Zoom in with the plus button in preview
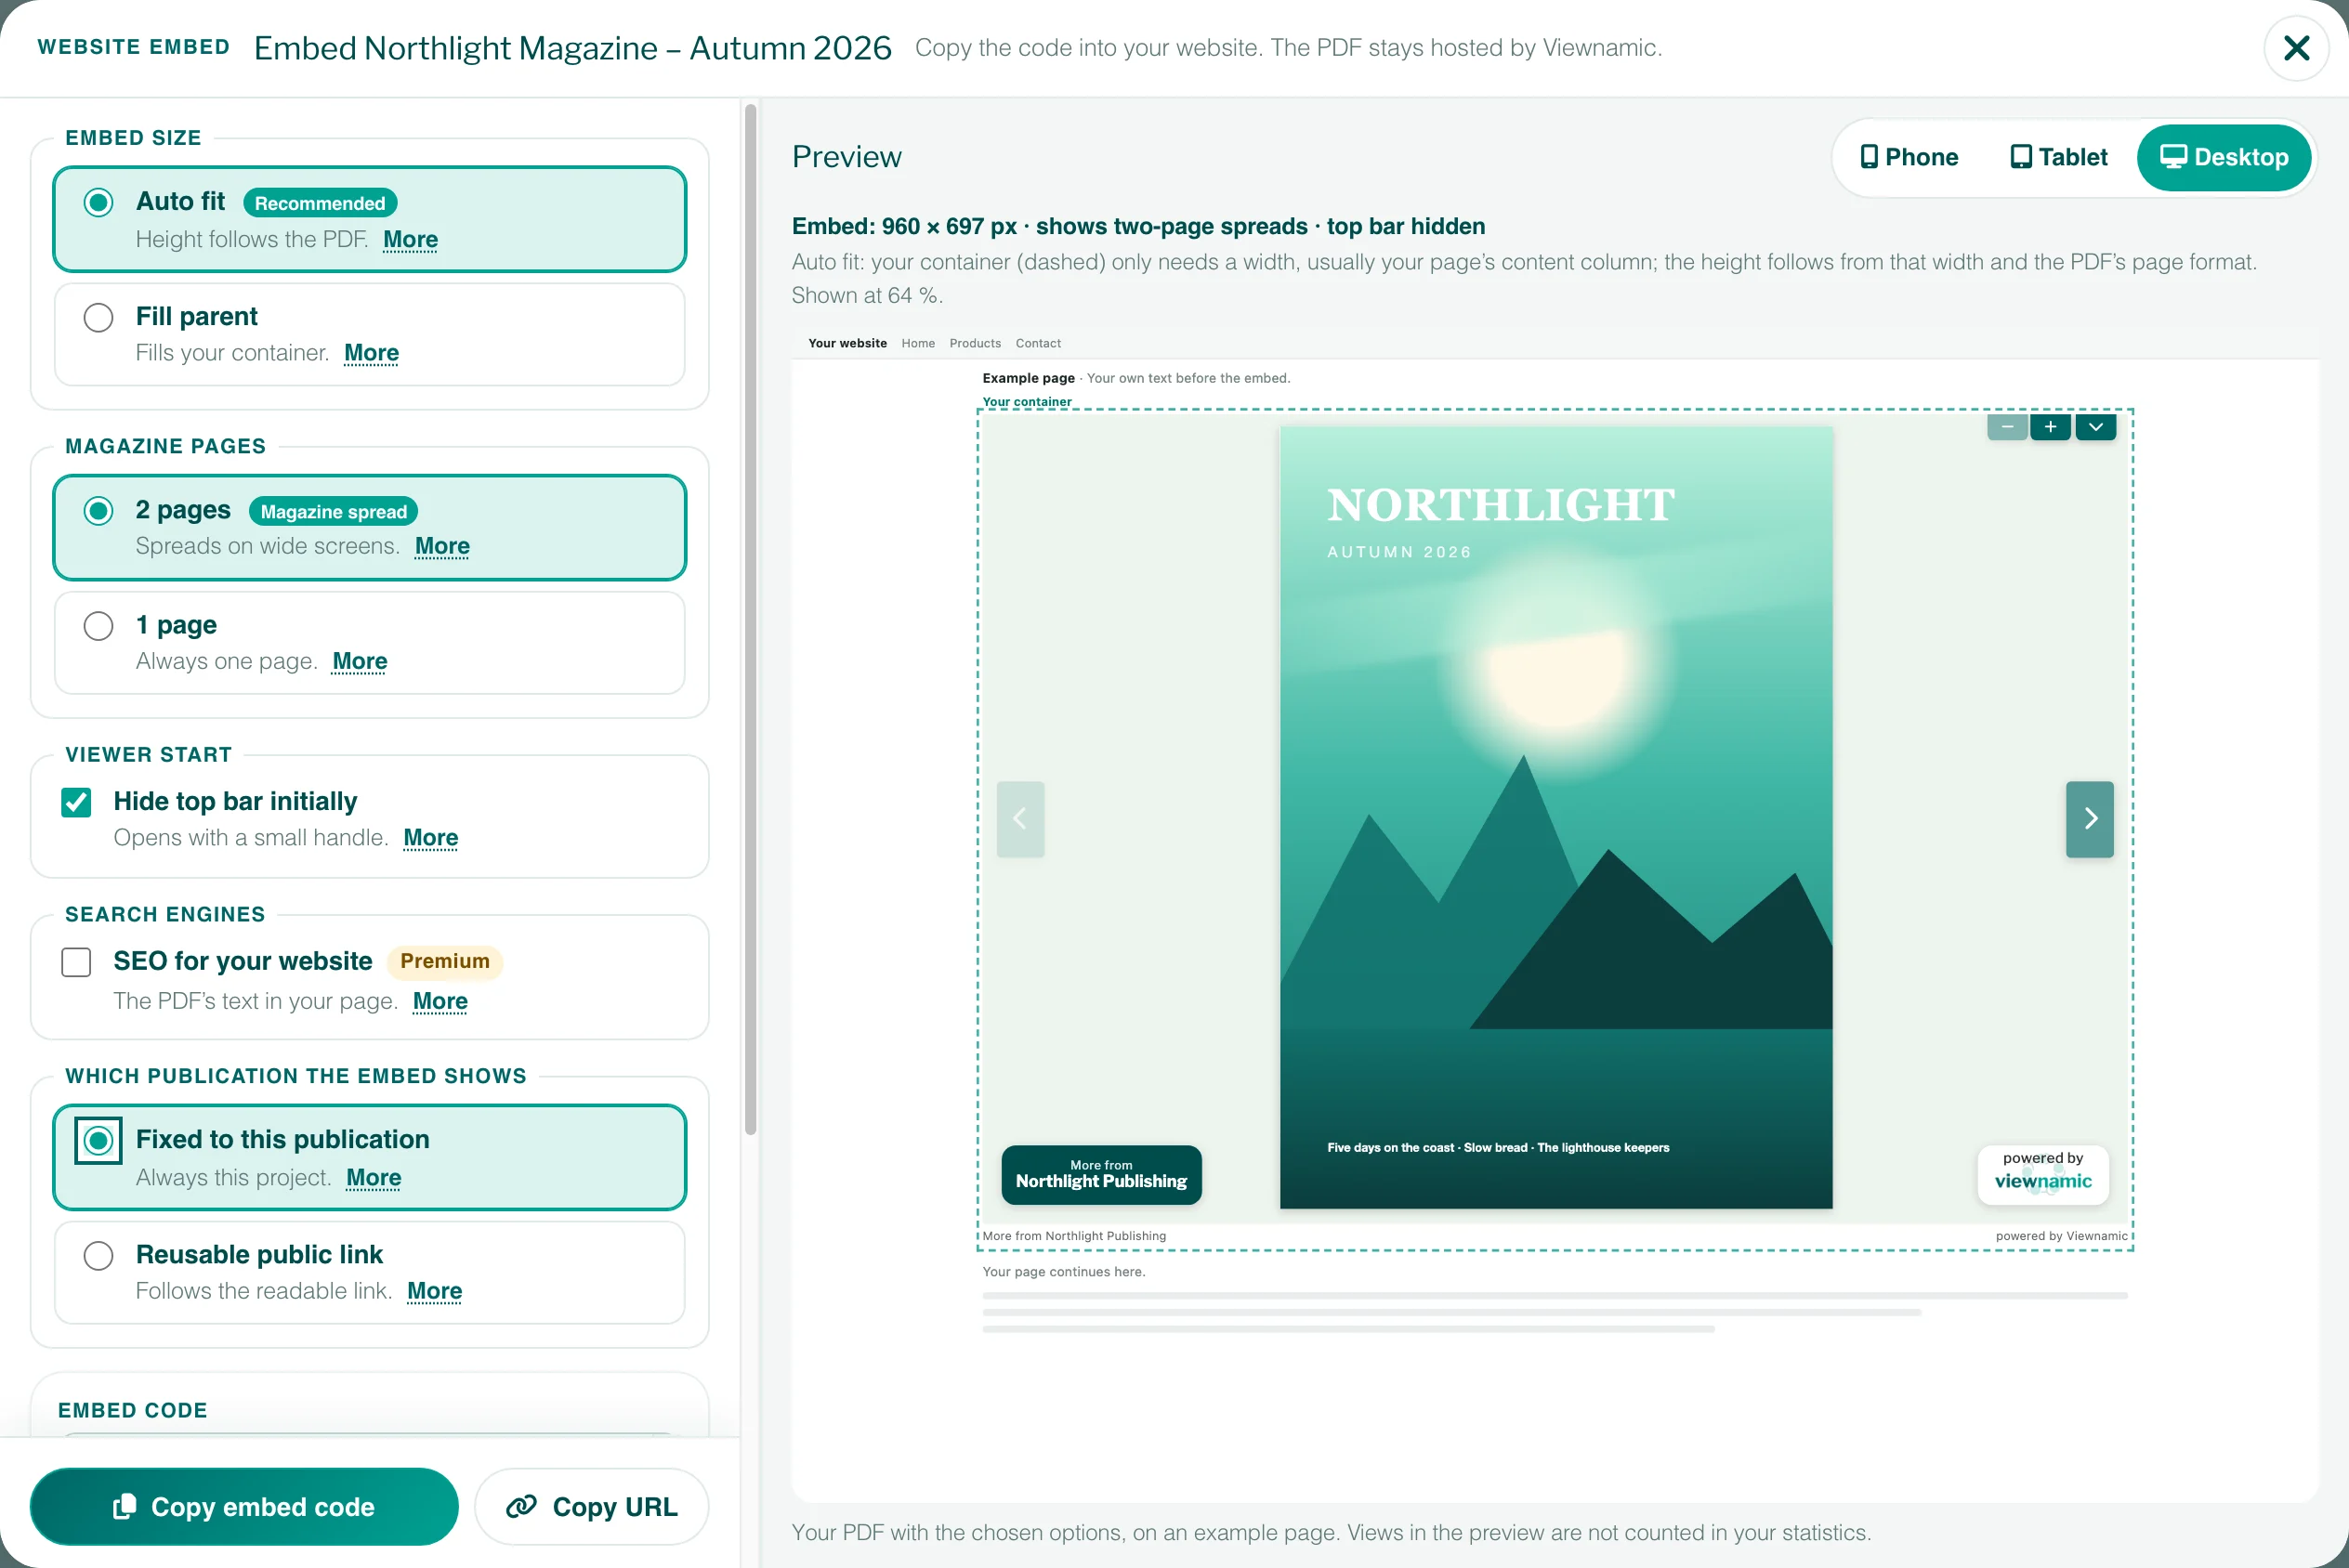 point(2050,427)
